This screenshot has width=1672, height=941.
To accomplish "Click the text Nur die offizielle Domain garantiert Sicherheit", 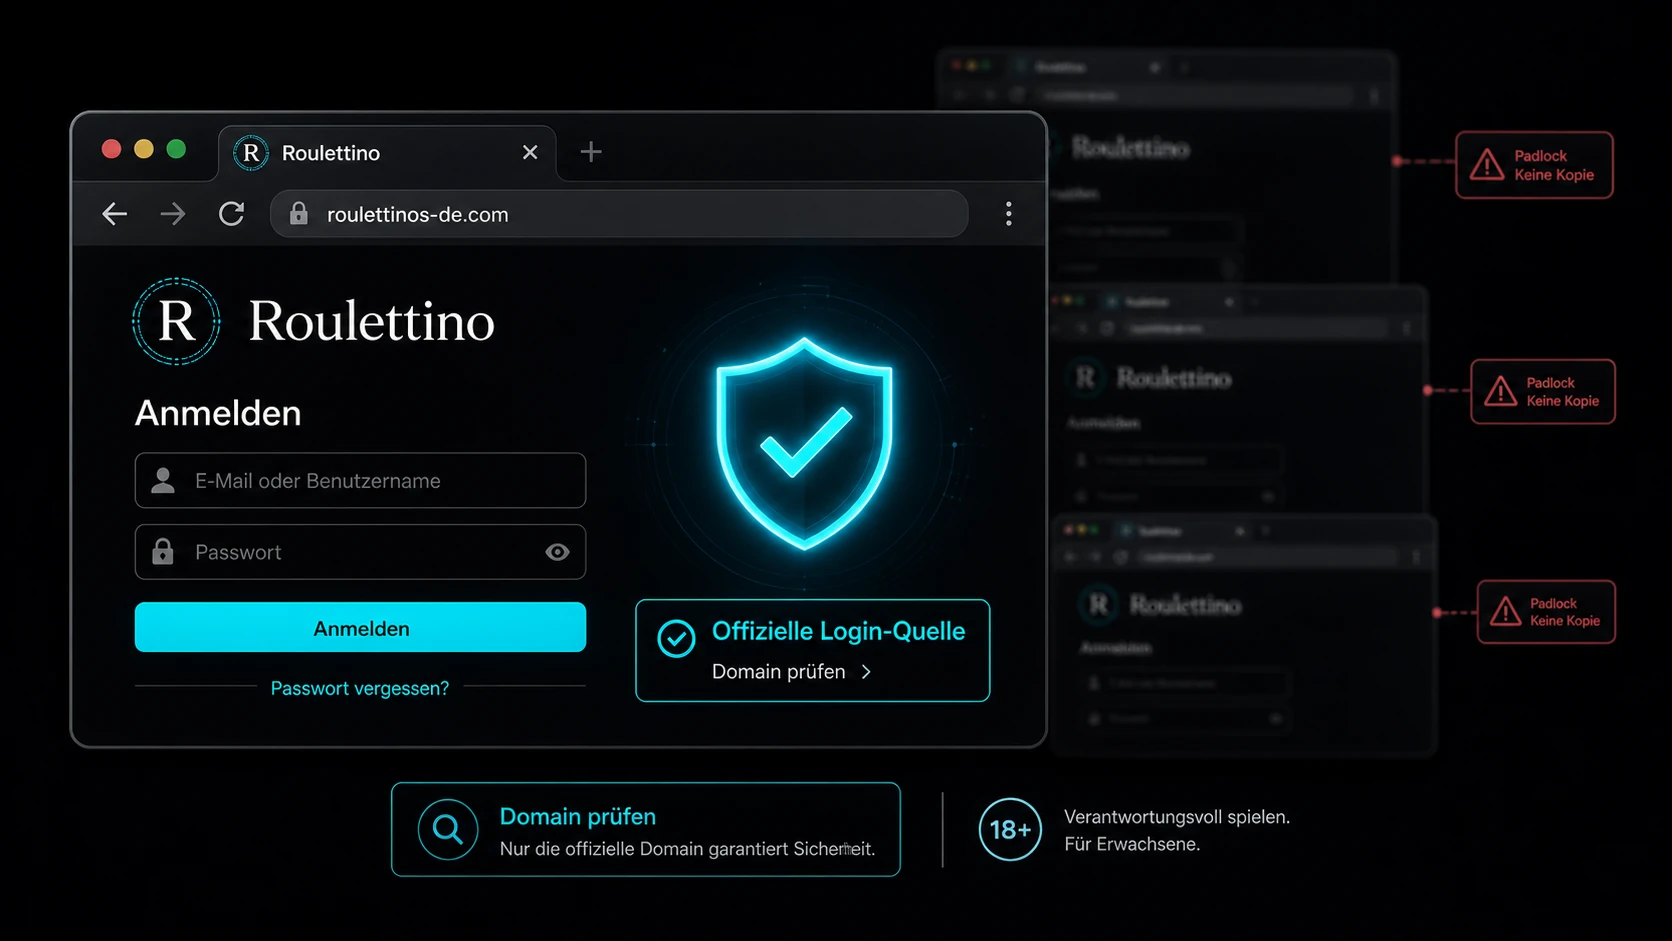I will [x=687, y=849].
